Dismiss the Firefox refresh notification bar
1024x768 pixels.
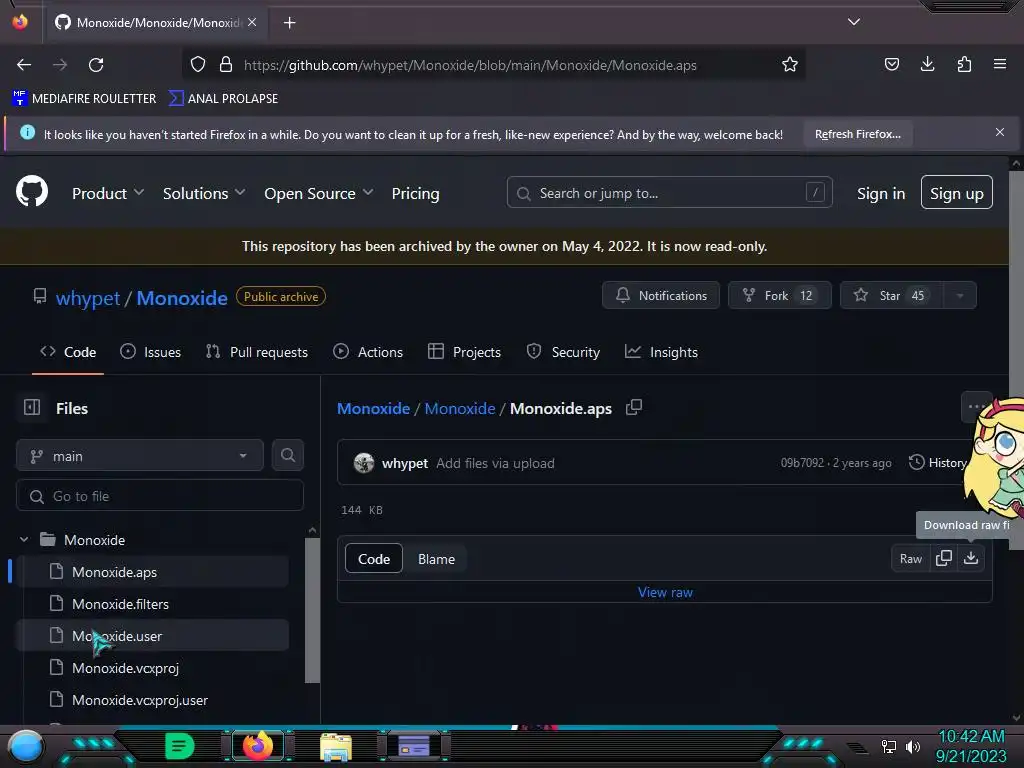point(999,133)
